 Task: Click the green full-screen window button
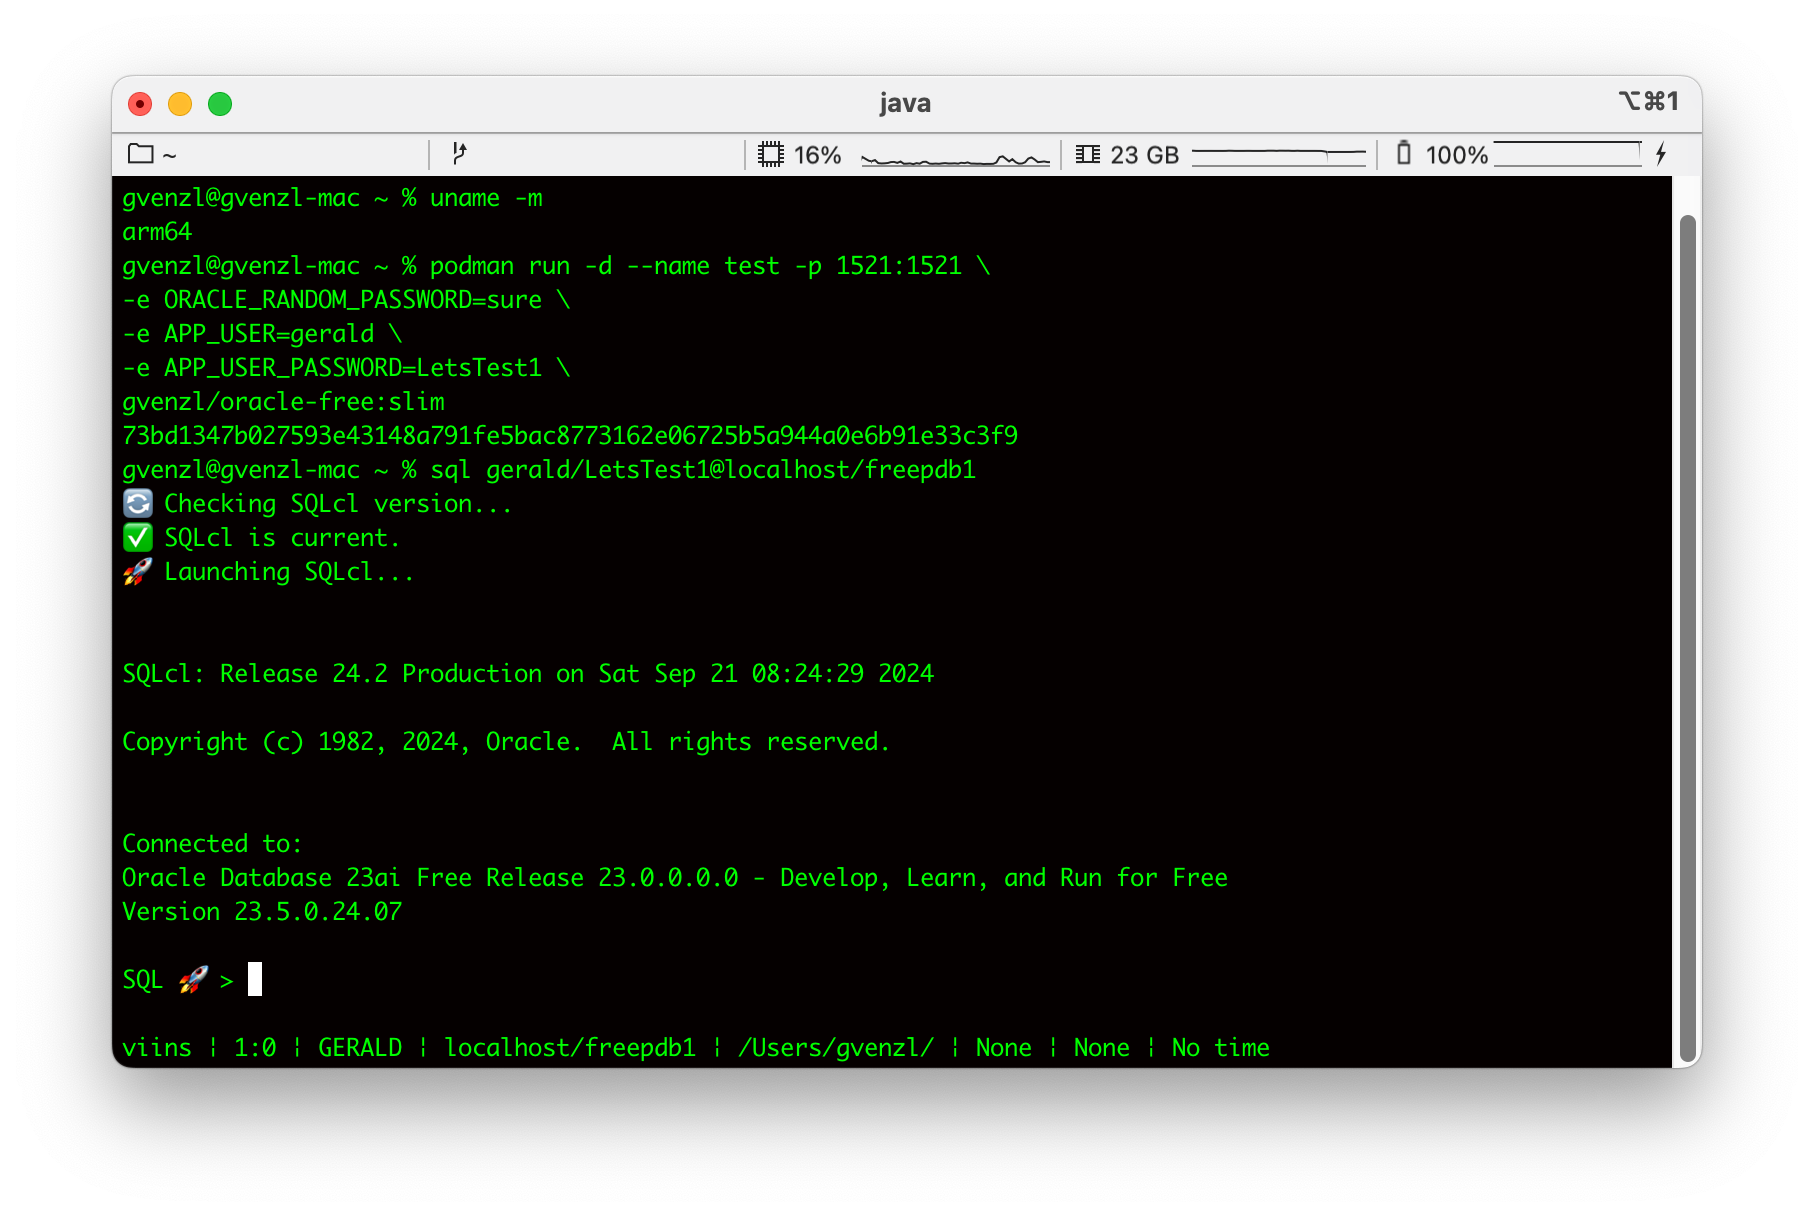click(220, 103)
